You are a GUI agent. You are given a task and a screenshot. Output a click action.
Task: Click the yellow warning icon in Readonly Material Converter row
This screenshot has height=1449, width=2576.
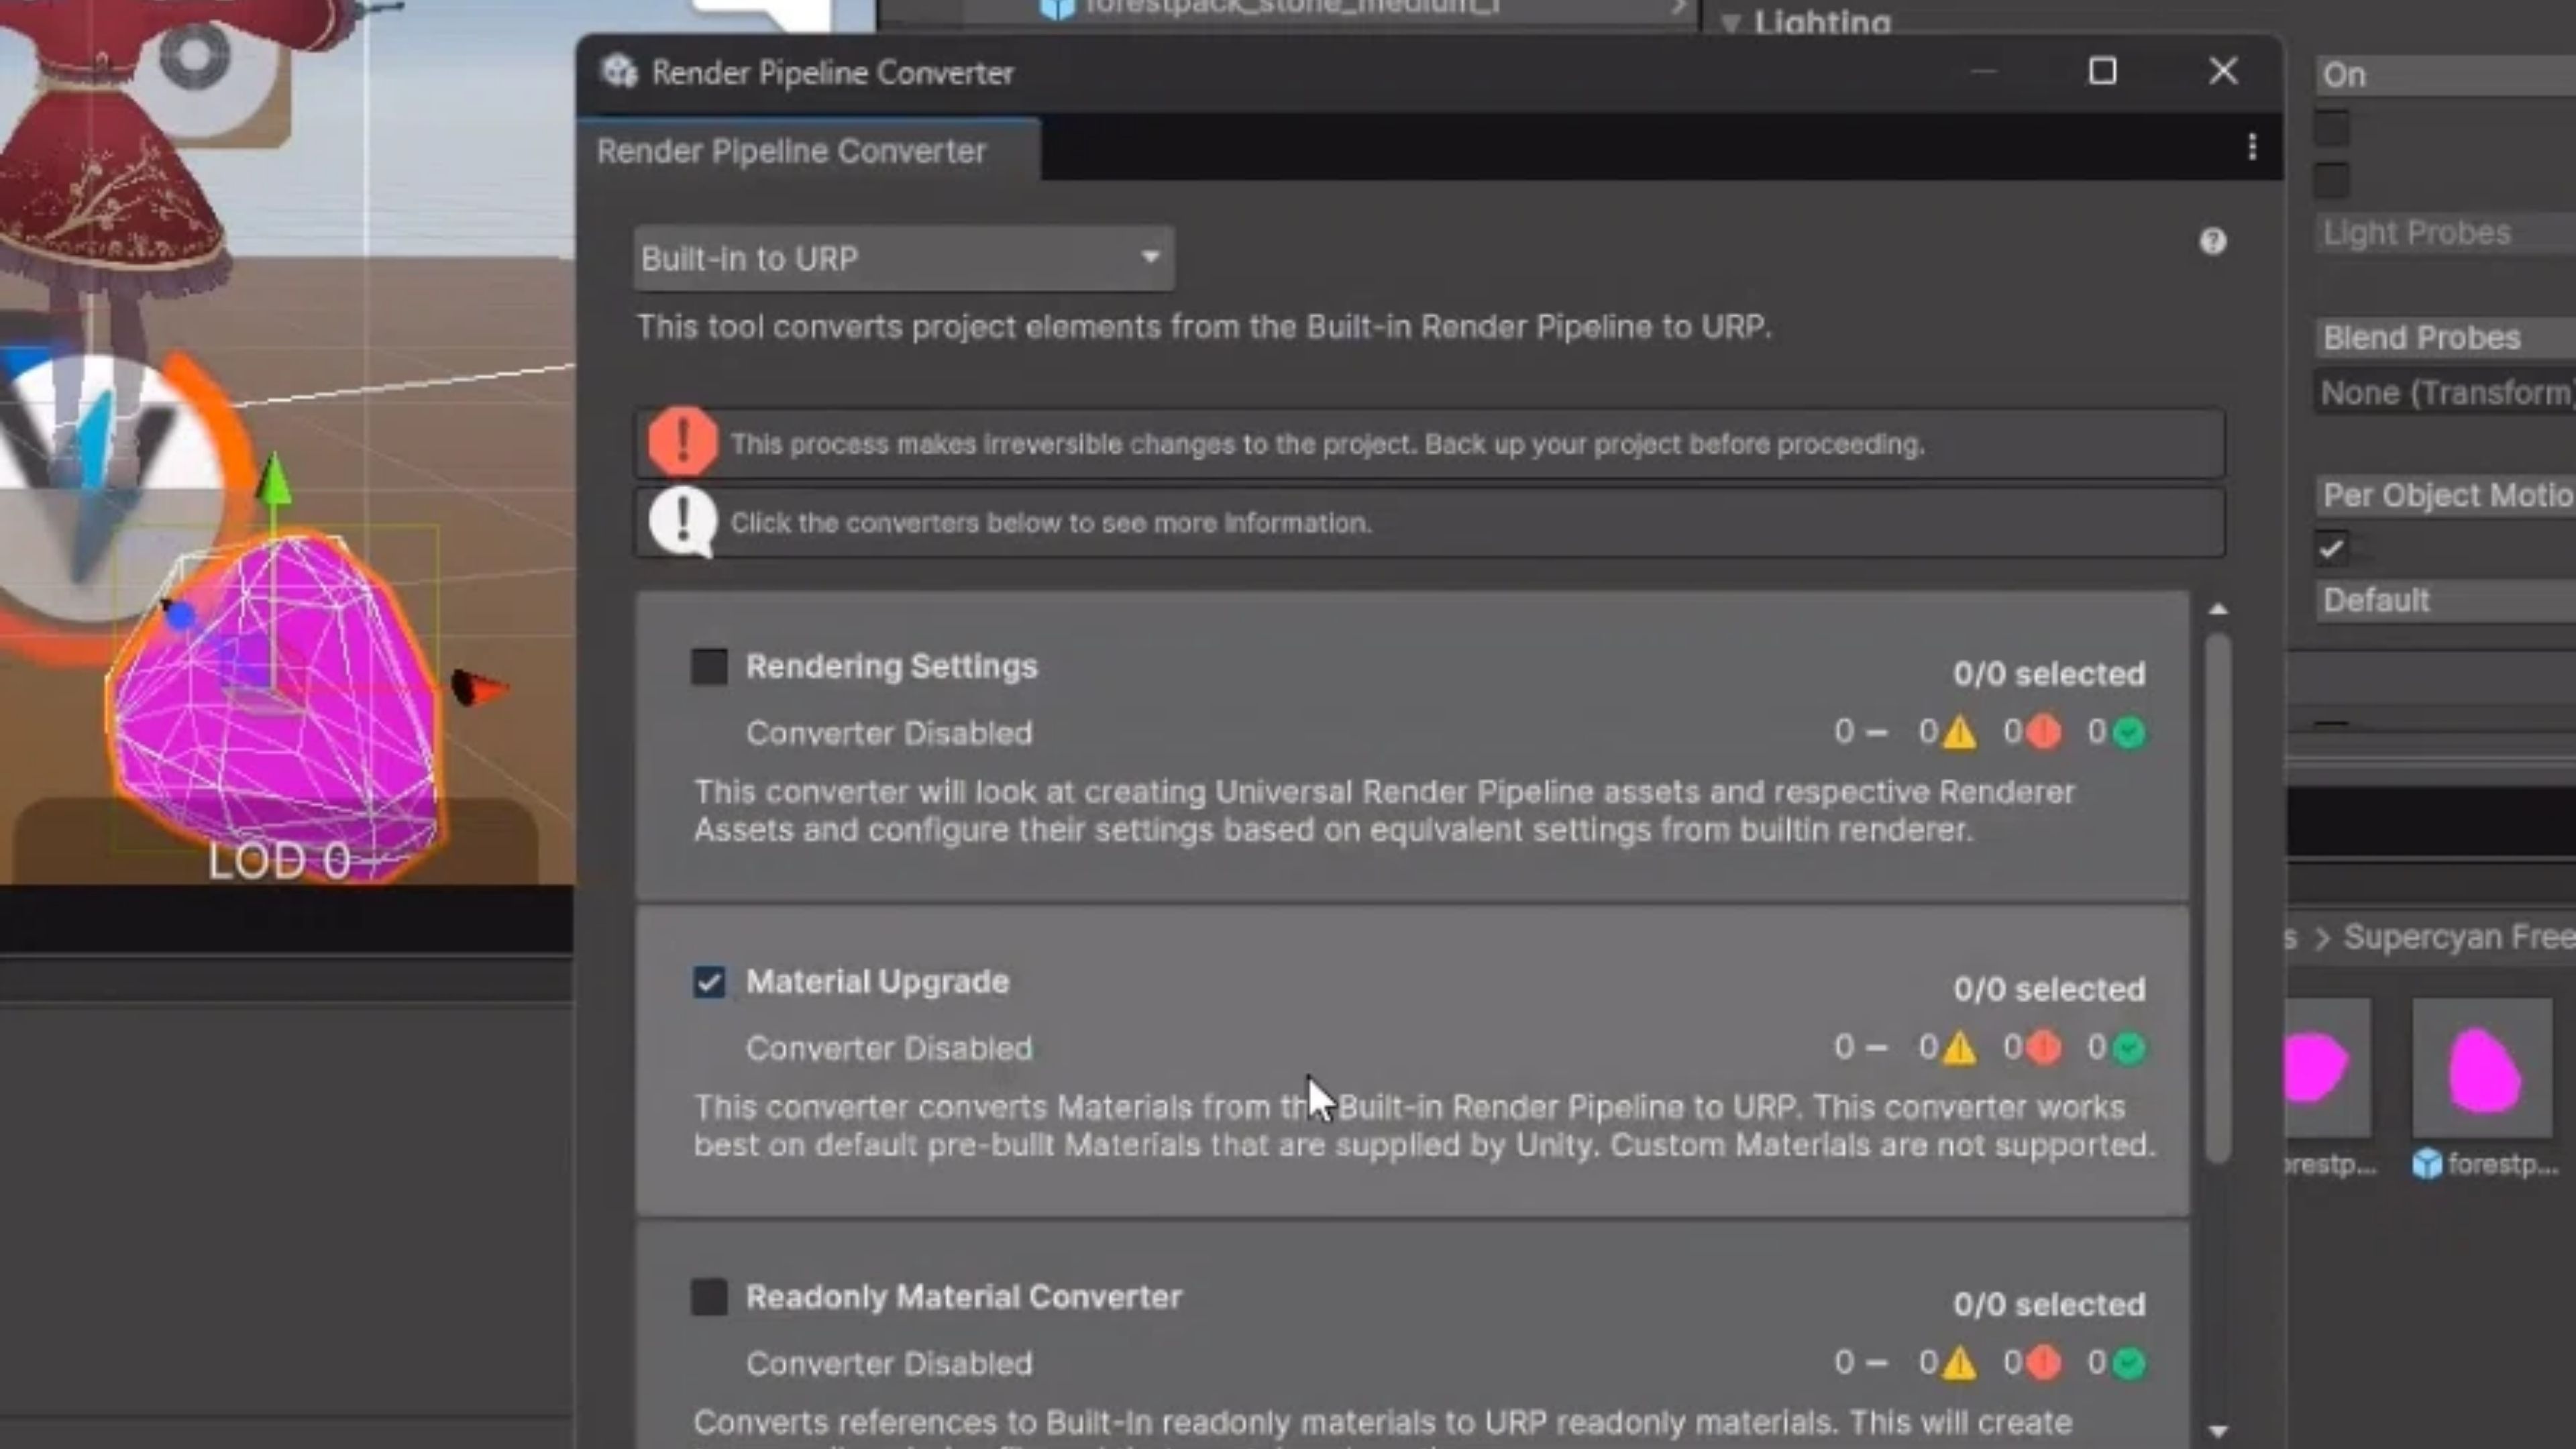click(x=1959, y=1363)
